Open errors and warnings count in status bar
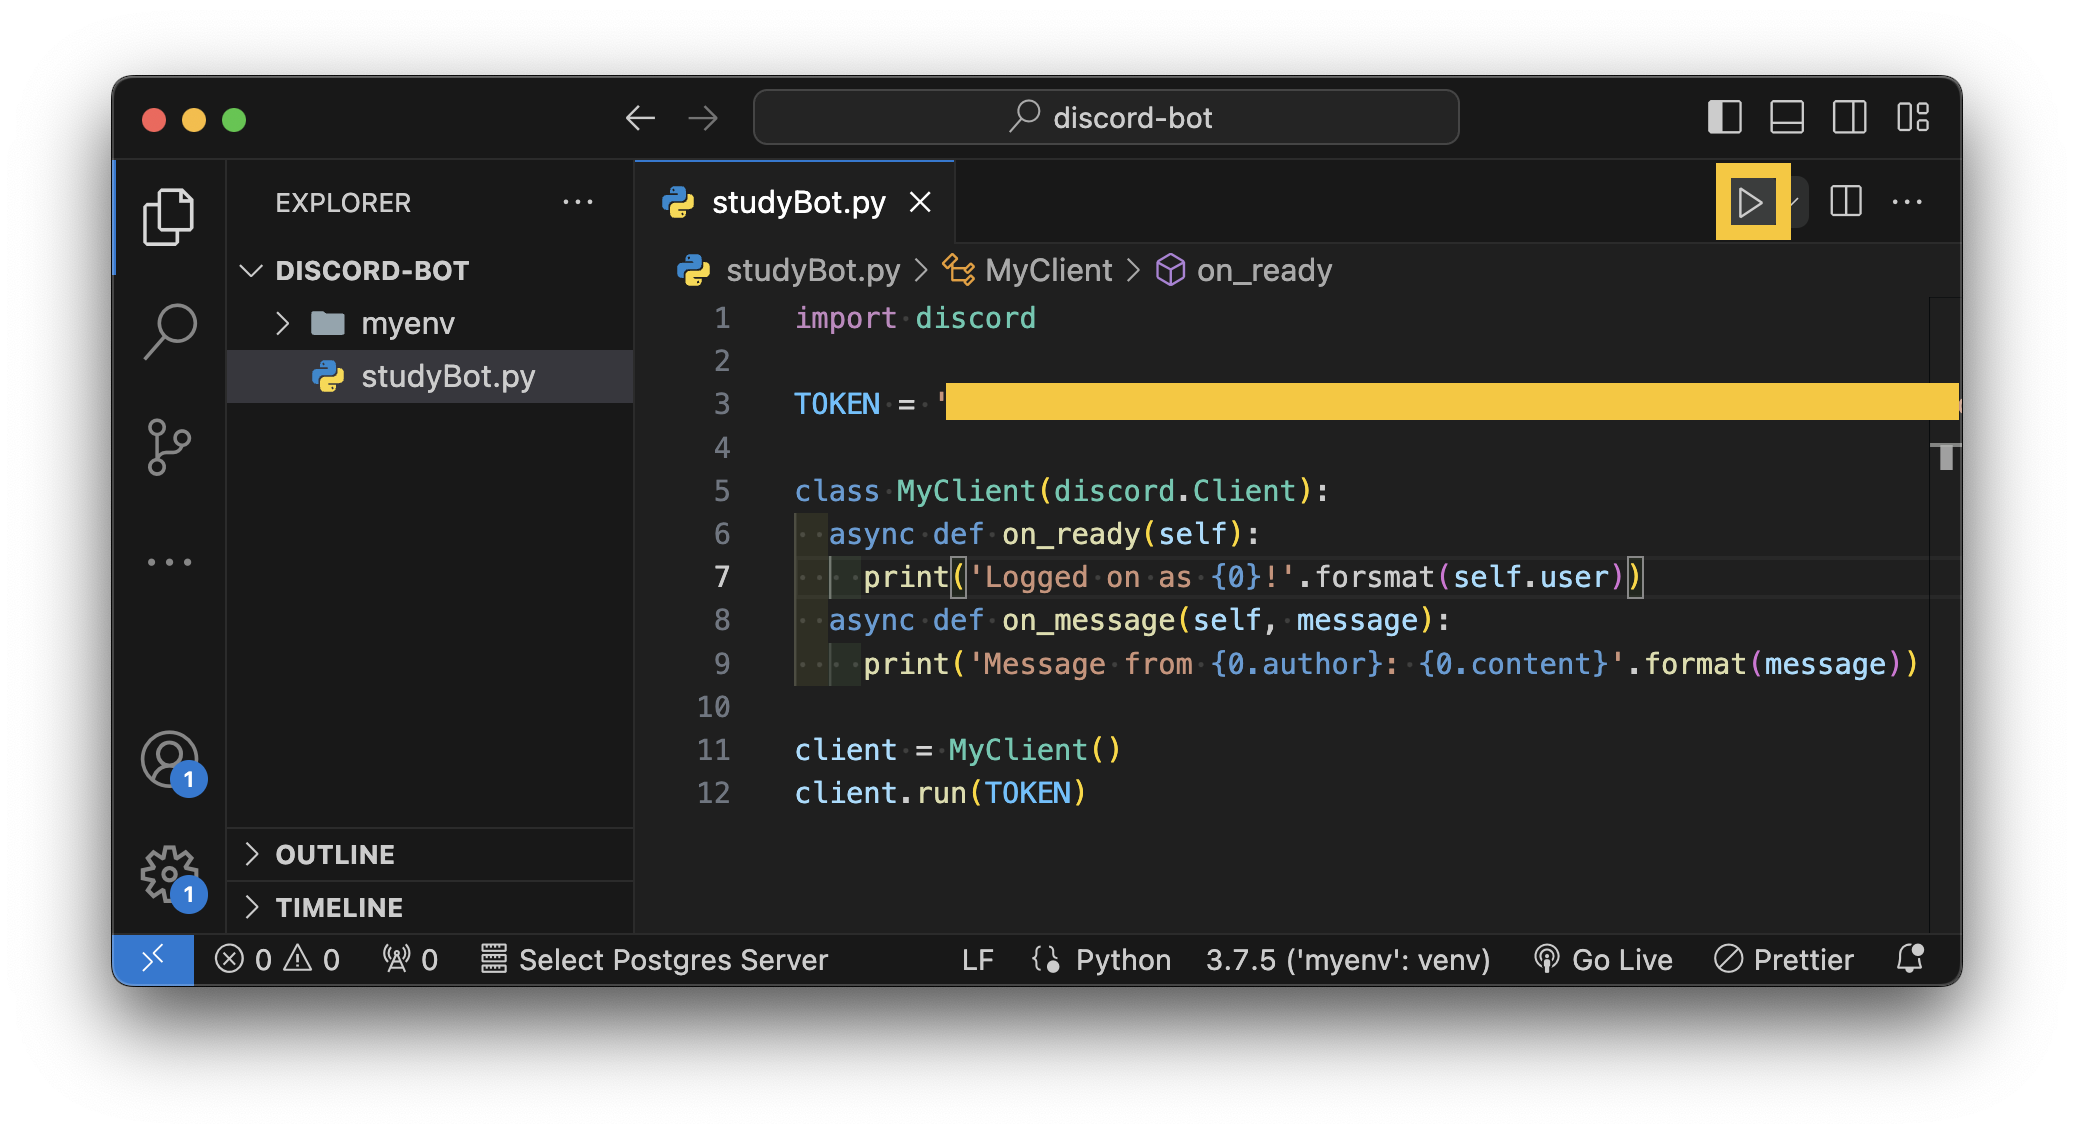The height and width of the screenshot is (1134, 2074). 277,960
